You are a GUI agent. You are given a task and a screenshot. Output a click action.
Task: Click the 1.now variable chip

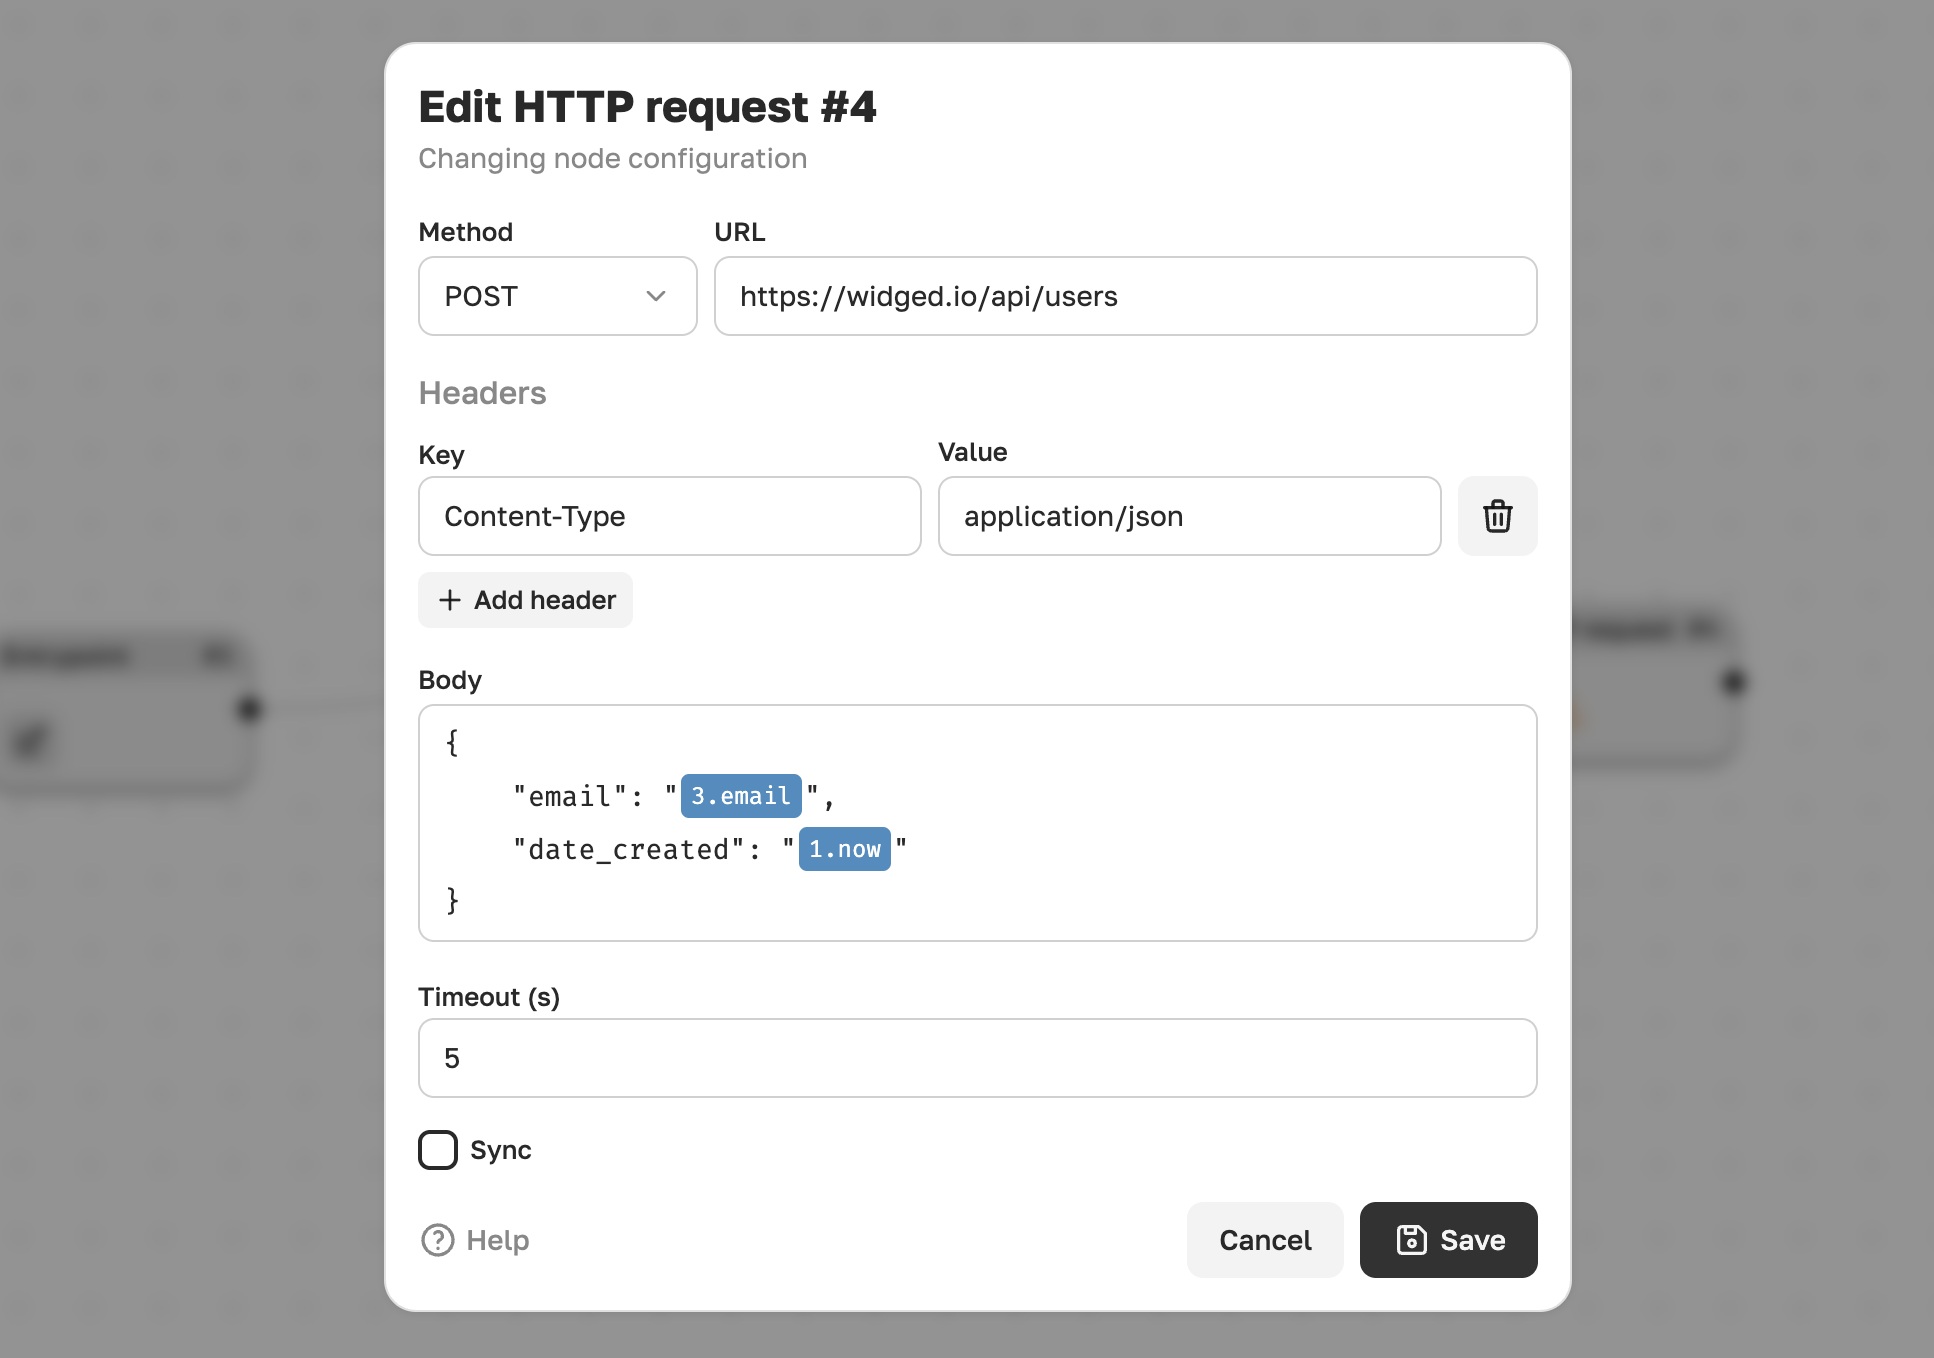(x=845, y=849)
